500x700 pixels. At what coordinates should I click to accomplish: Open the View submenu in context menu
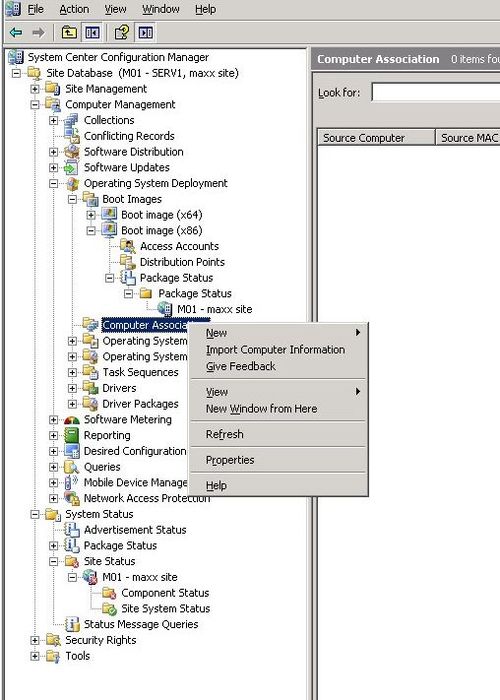click(x=278, y=392)
